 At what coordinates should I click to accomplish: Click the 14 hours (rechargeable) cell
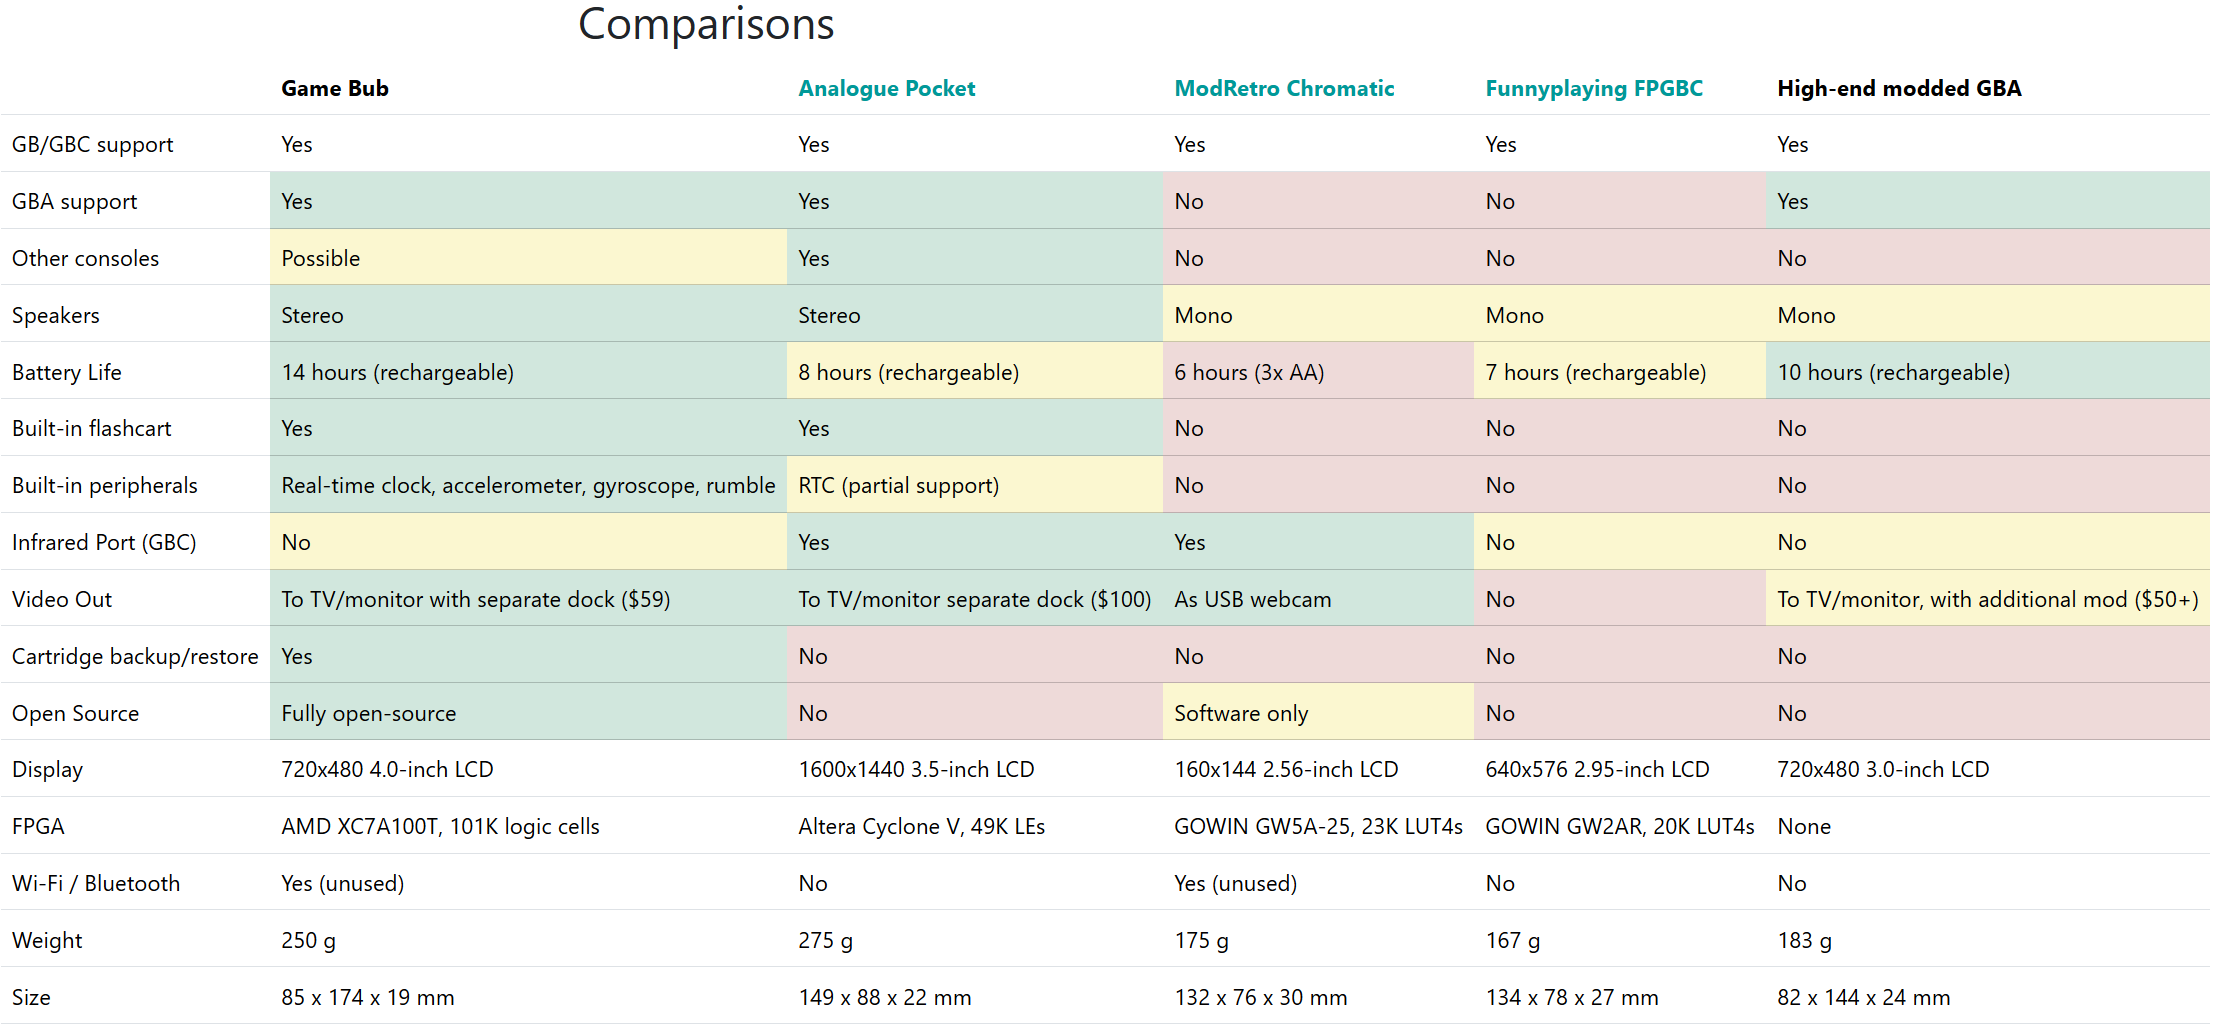click(397, 372)
